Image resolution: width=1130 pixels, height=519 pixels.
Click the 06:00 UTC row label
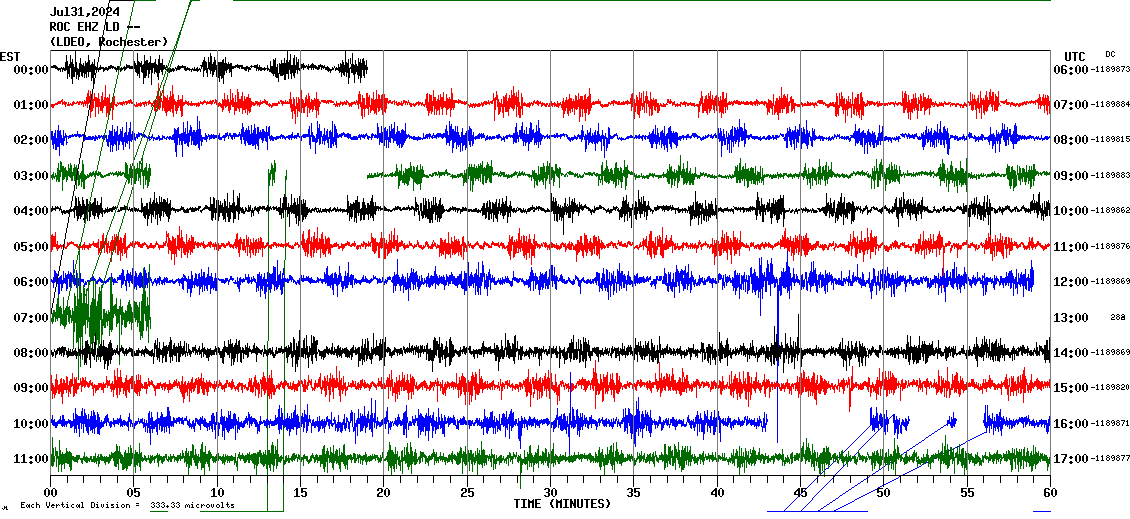click(1070, 70)
